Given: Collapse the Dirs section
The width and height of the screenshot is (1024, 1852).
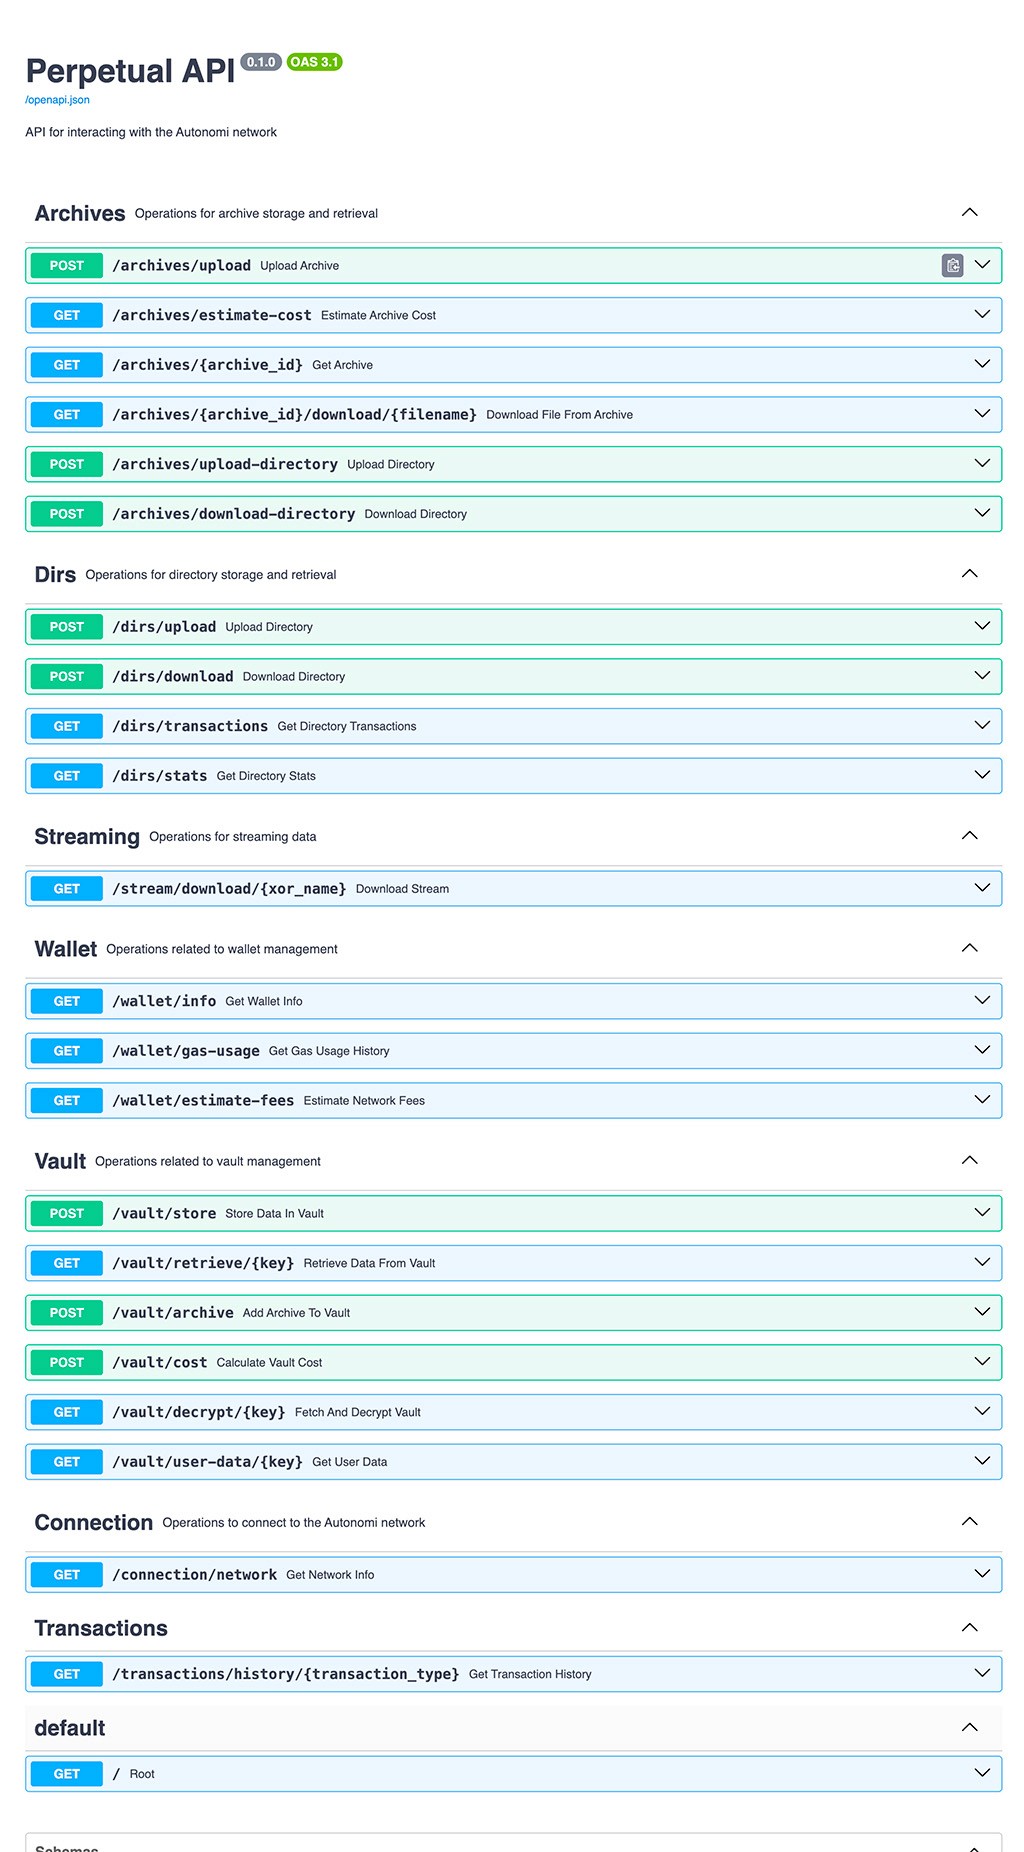Looking at the screenshot, I should coord(969,573).
